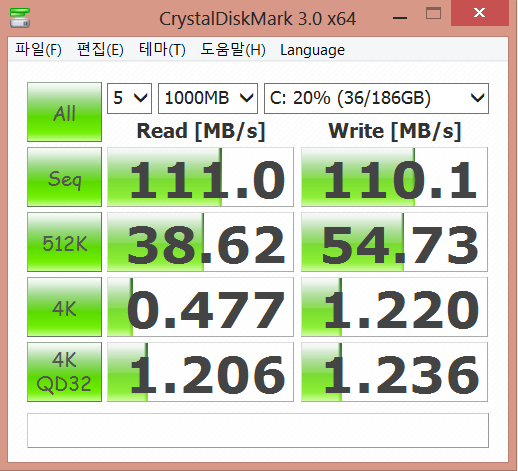Open the C: drive selection dropdown
Screen dimensions: 518x471
click(x=376, y=98)
